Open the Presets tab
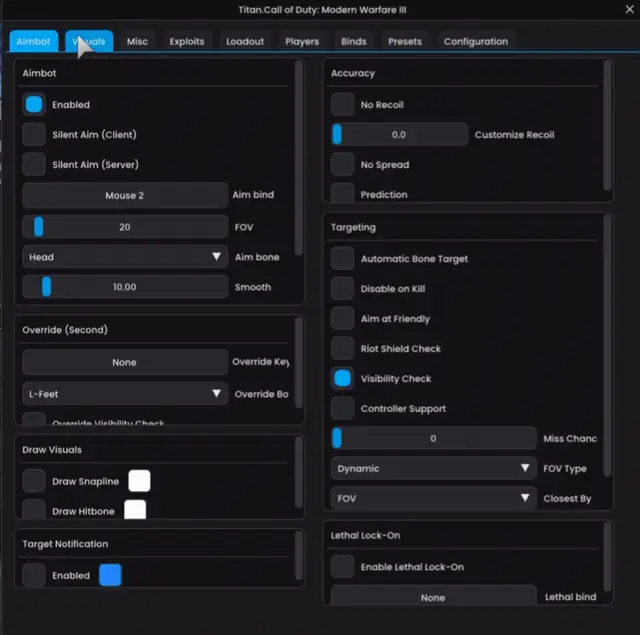Image resolution: width=640 pixels, height=635 pixels. click(405, 41)
